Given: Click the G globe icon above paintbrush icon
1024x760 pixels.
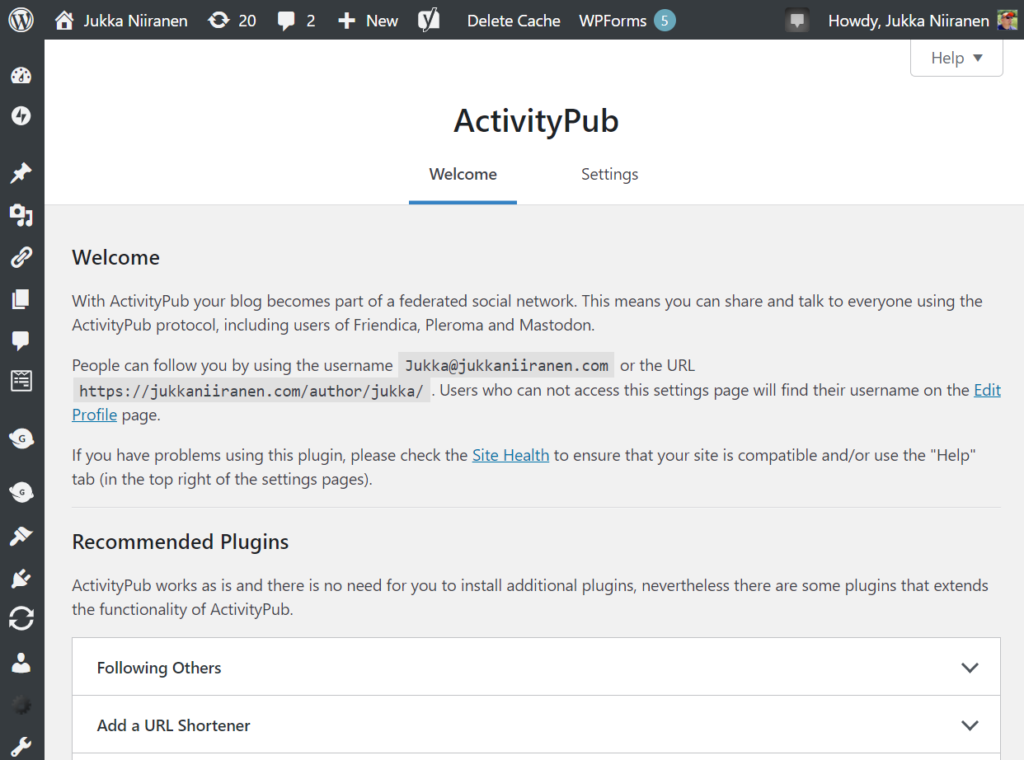Looking at the screenshot, I should 21,492.
